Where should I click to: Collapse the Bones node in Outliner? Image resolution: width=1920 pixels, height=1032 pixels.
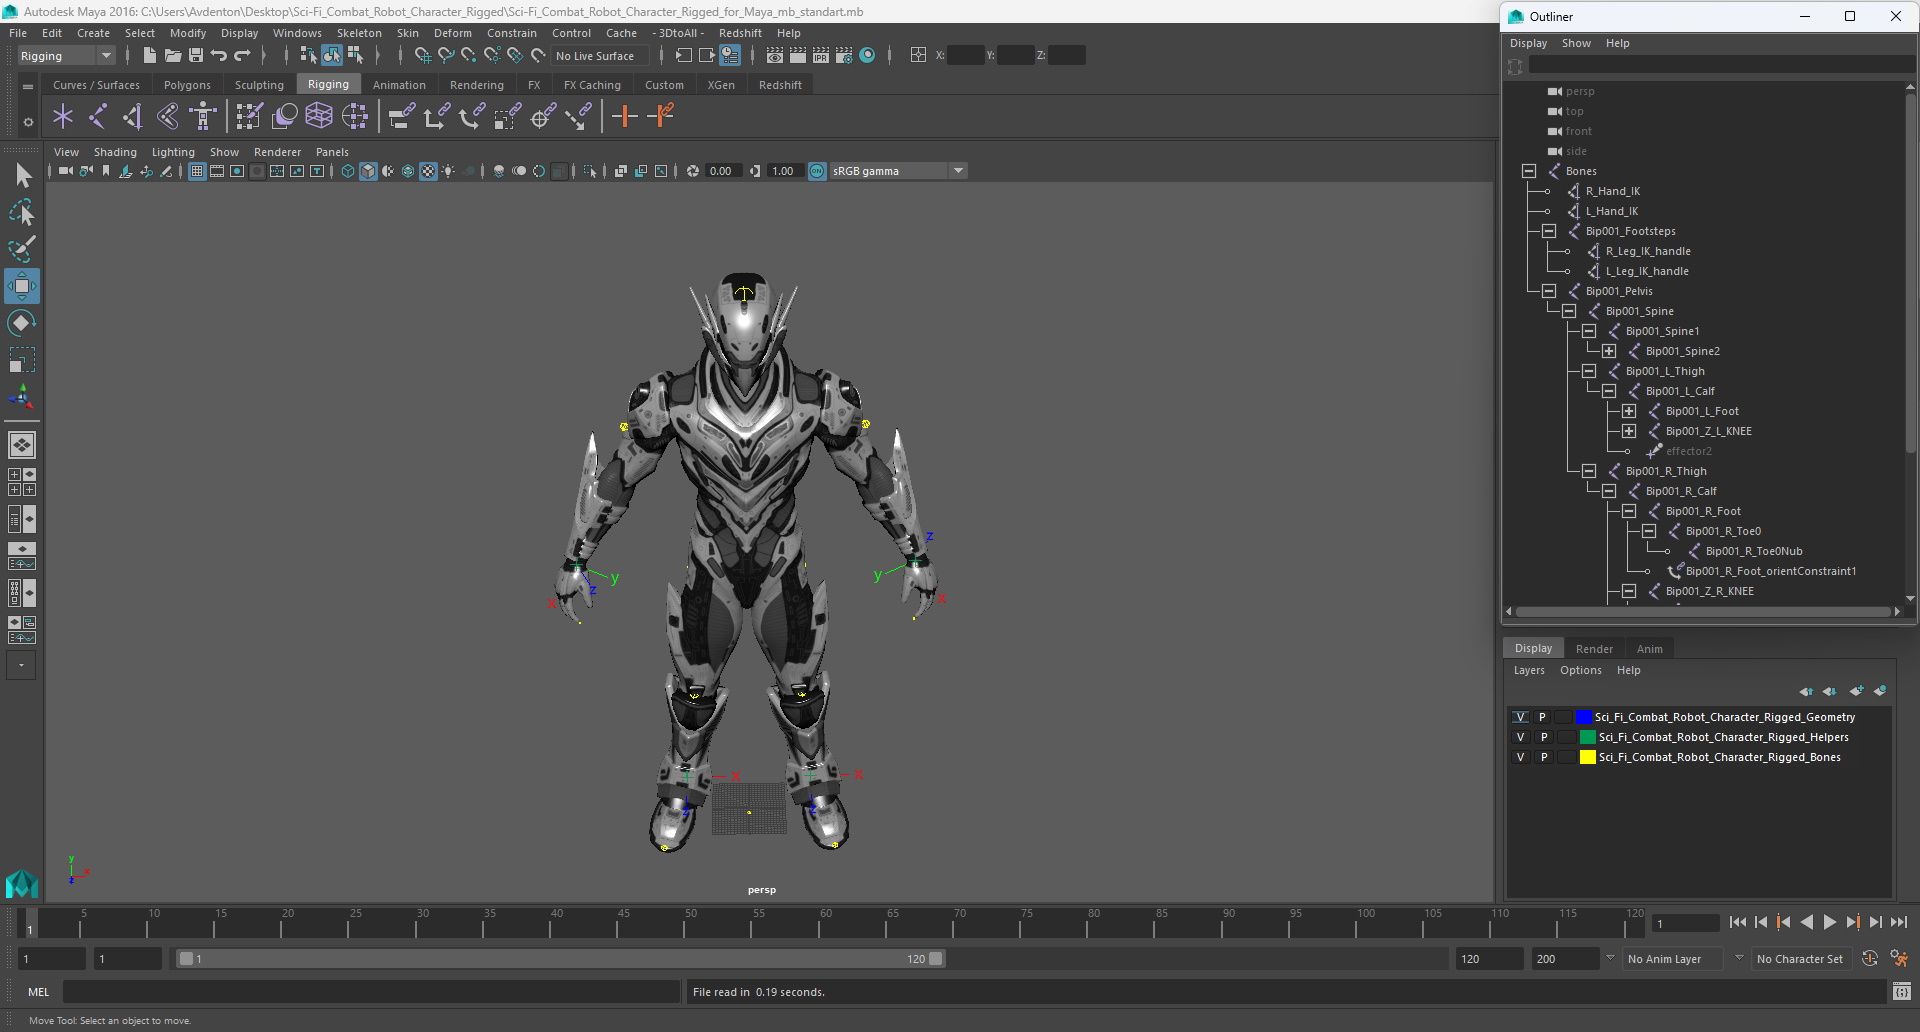[1529, 171]
